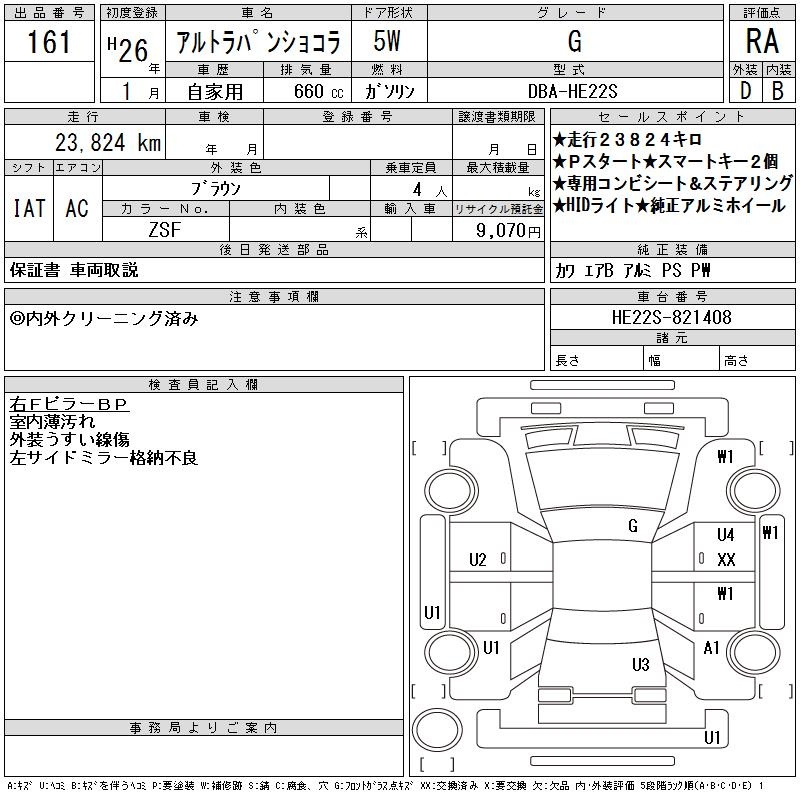Select the U3 dent mark near rear
This screenshot has height=800, width=800.
pos(640,664)
